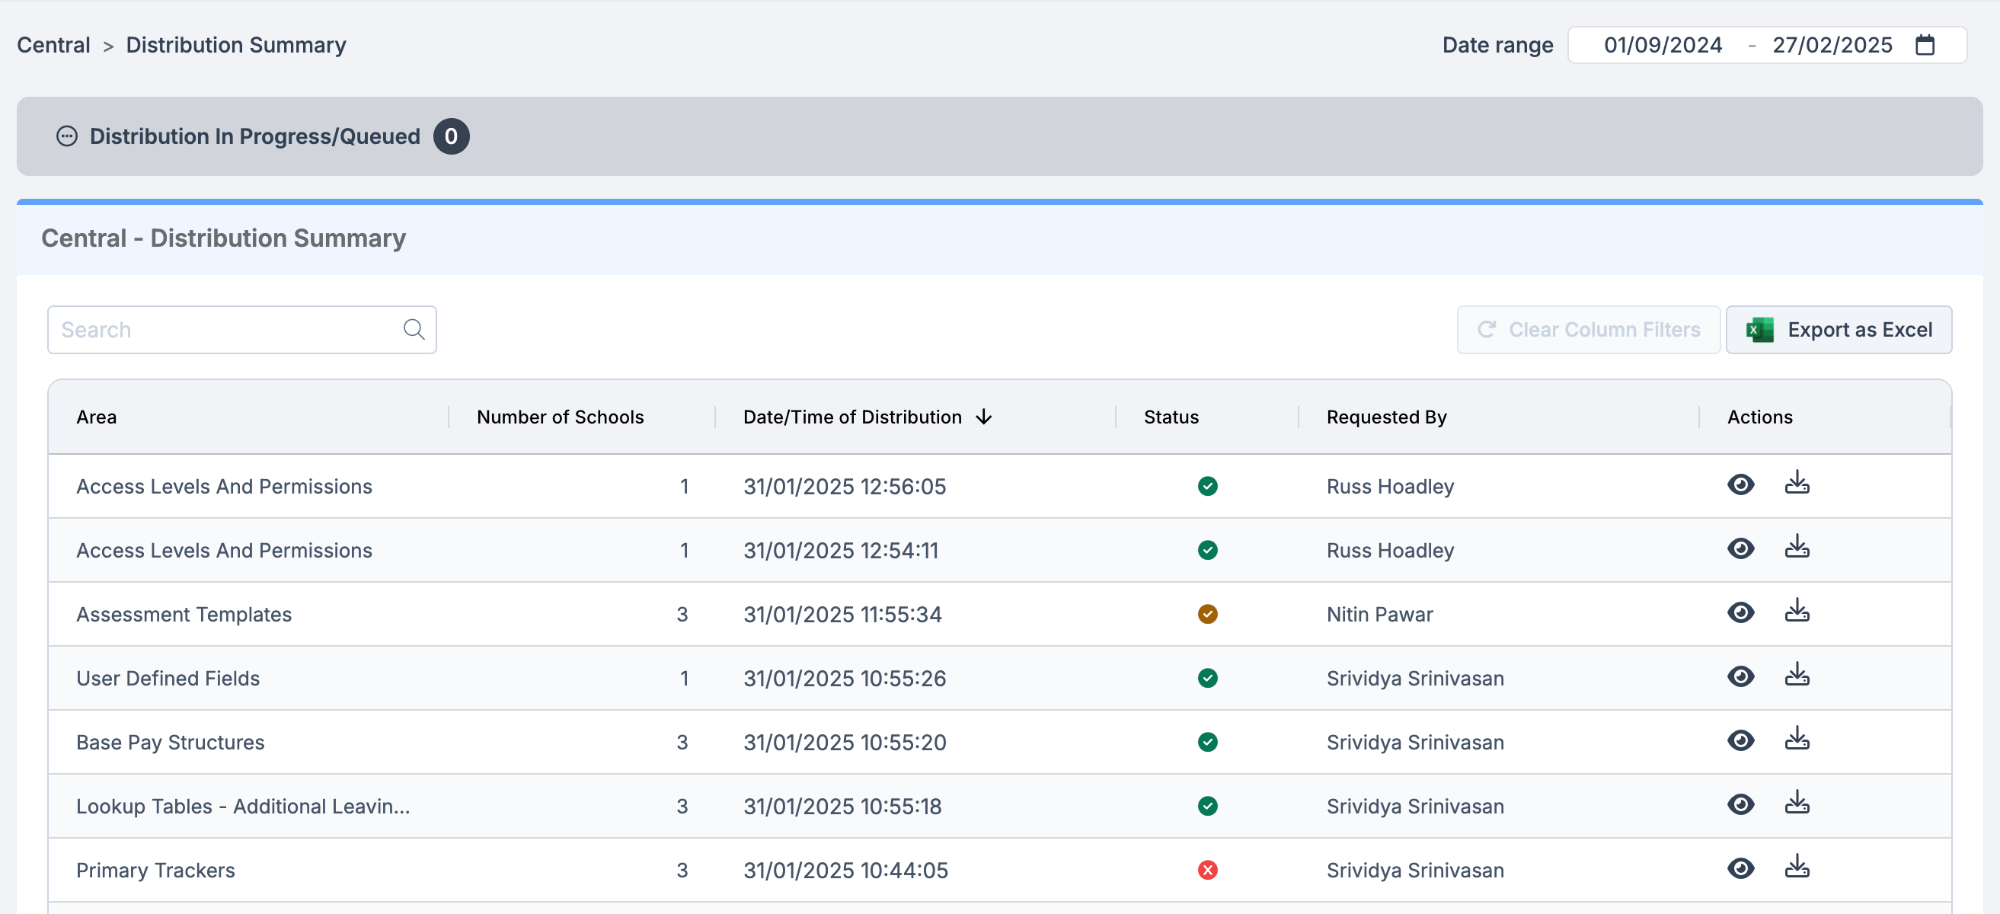The image size is (2000, 914).
Task: Download the Lookup Tables distribution
Action: [1797, 804]
